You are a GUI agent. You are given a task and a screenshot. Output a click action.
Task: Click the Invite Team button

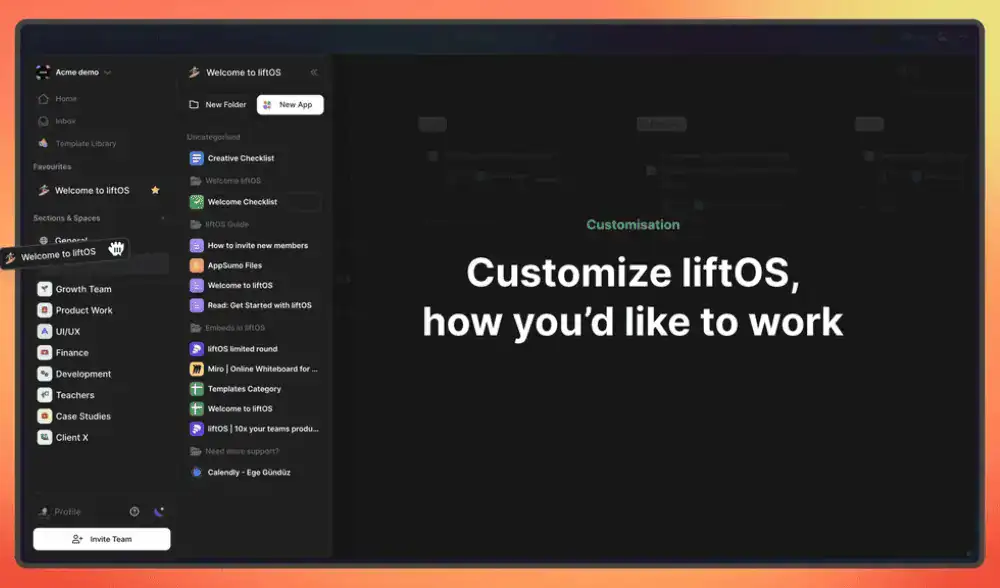coord(102,539)
